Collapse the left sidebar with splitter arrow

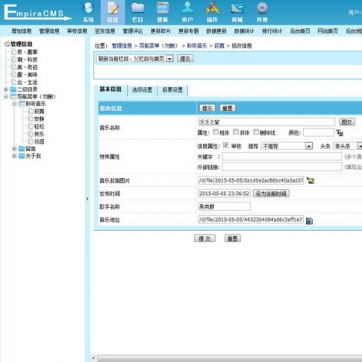87,199
